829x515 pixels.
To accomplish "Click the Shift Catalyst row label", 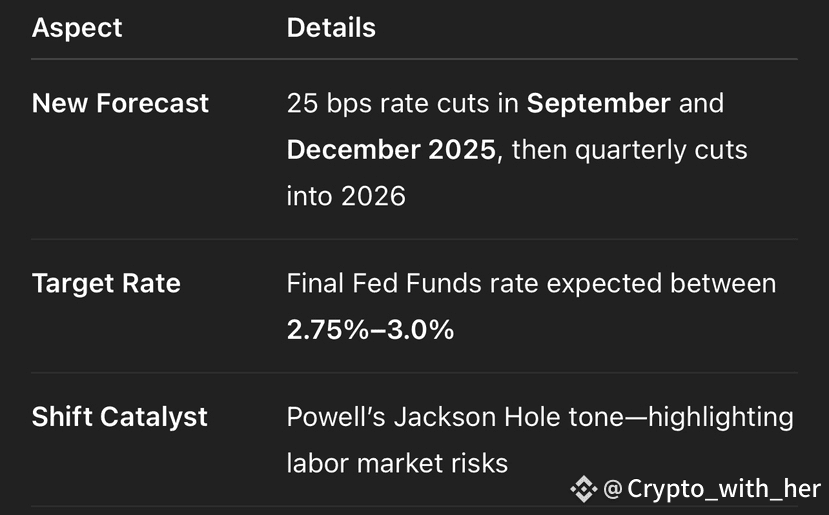I will (119, 417).
